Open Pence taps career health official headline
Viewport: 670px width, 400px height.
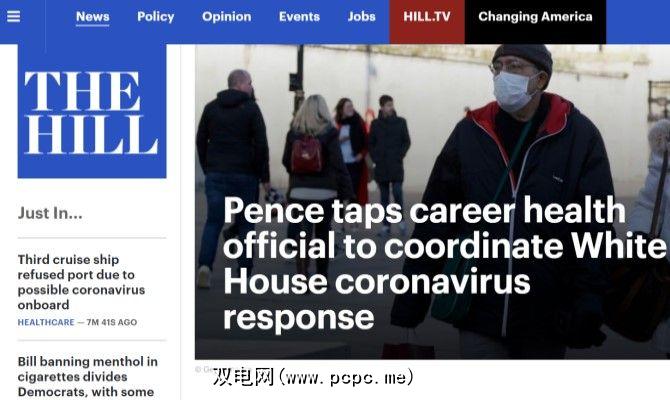point(444,264)
